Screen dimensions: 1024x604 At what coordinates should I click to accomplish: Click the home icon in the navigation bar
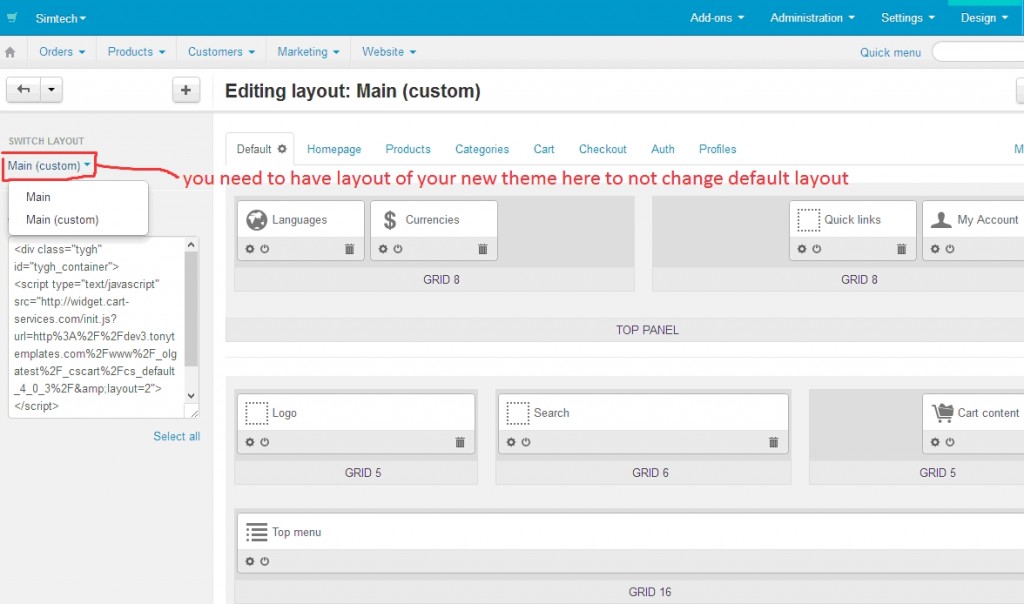point(10,52)
